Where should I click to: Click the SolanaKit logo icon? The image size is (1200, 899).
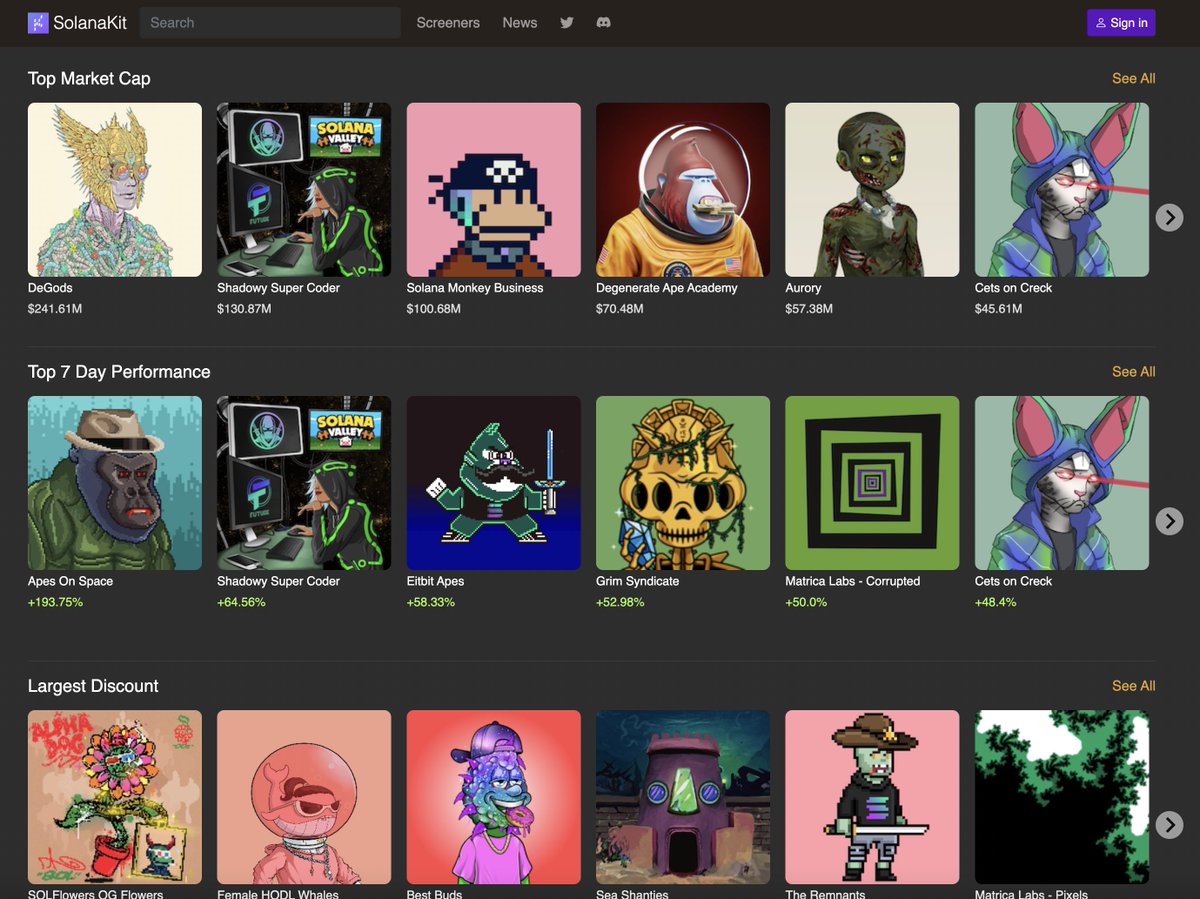[x=38, y=22]
